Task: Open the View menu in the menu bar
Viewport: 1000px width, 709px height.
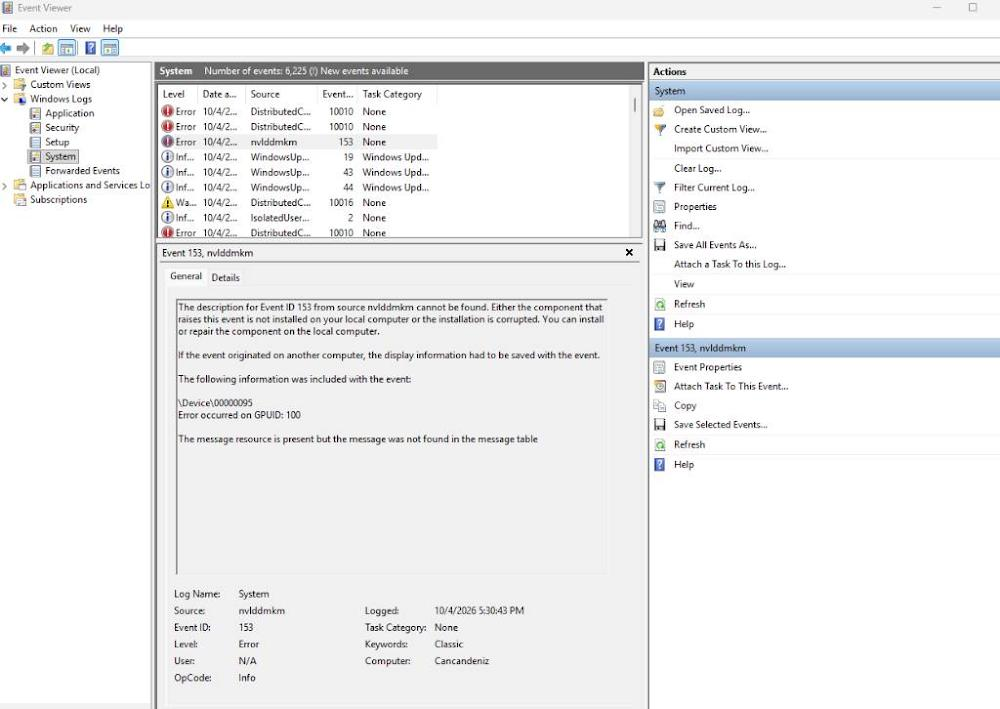Action: [x=80, y=29]
